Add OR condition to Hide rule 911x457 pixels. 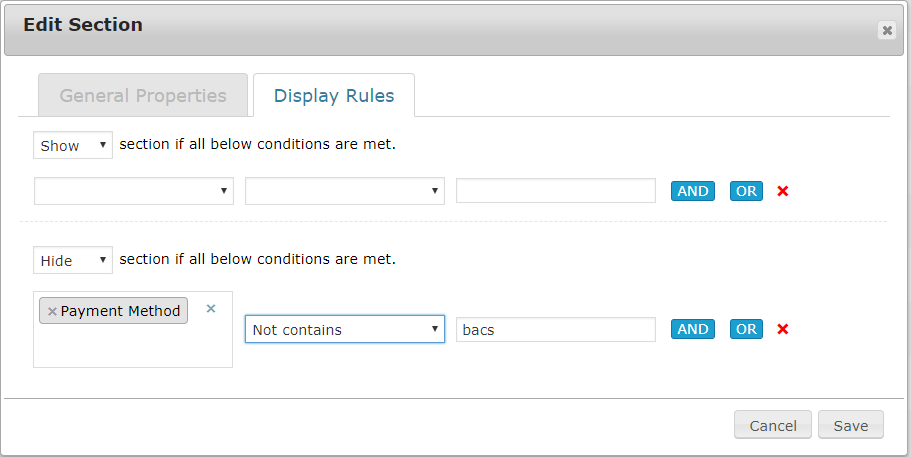click(746, 329)
